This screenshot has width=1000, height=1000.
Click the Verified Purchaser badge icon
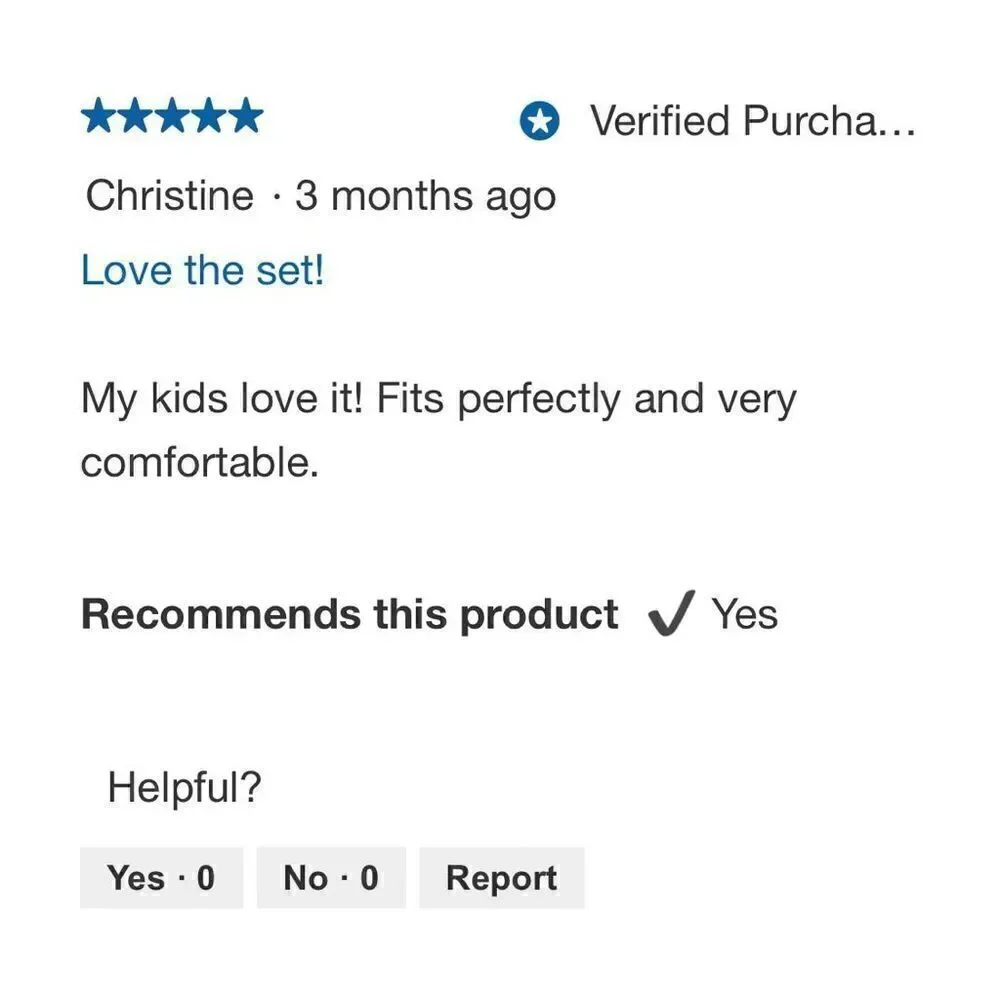(x=540, y=121)
